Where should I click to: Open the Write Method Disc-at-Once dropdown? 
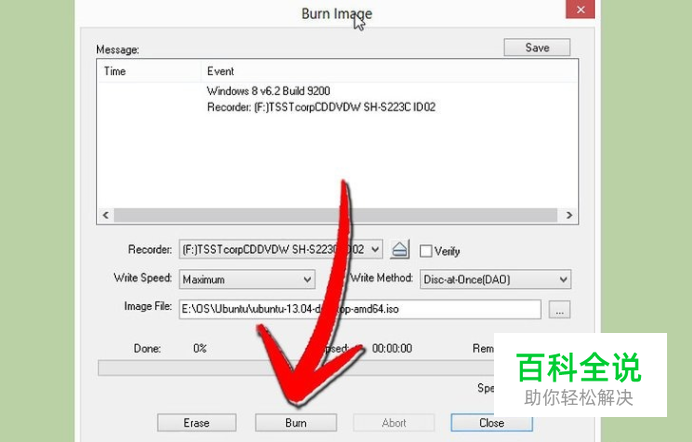coord(495,280)
